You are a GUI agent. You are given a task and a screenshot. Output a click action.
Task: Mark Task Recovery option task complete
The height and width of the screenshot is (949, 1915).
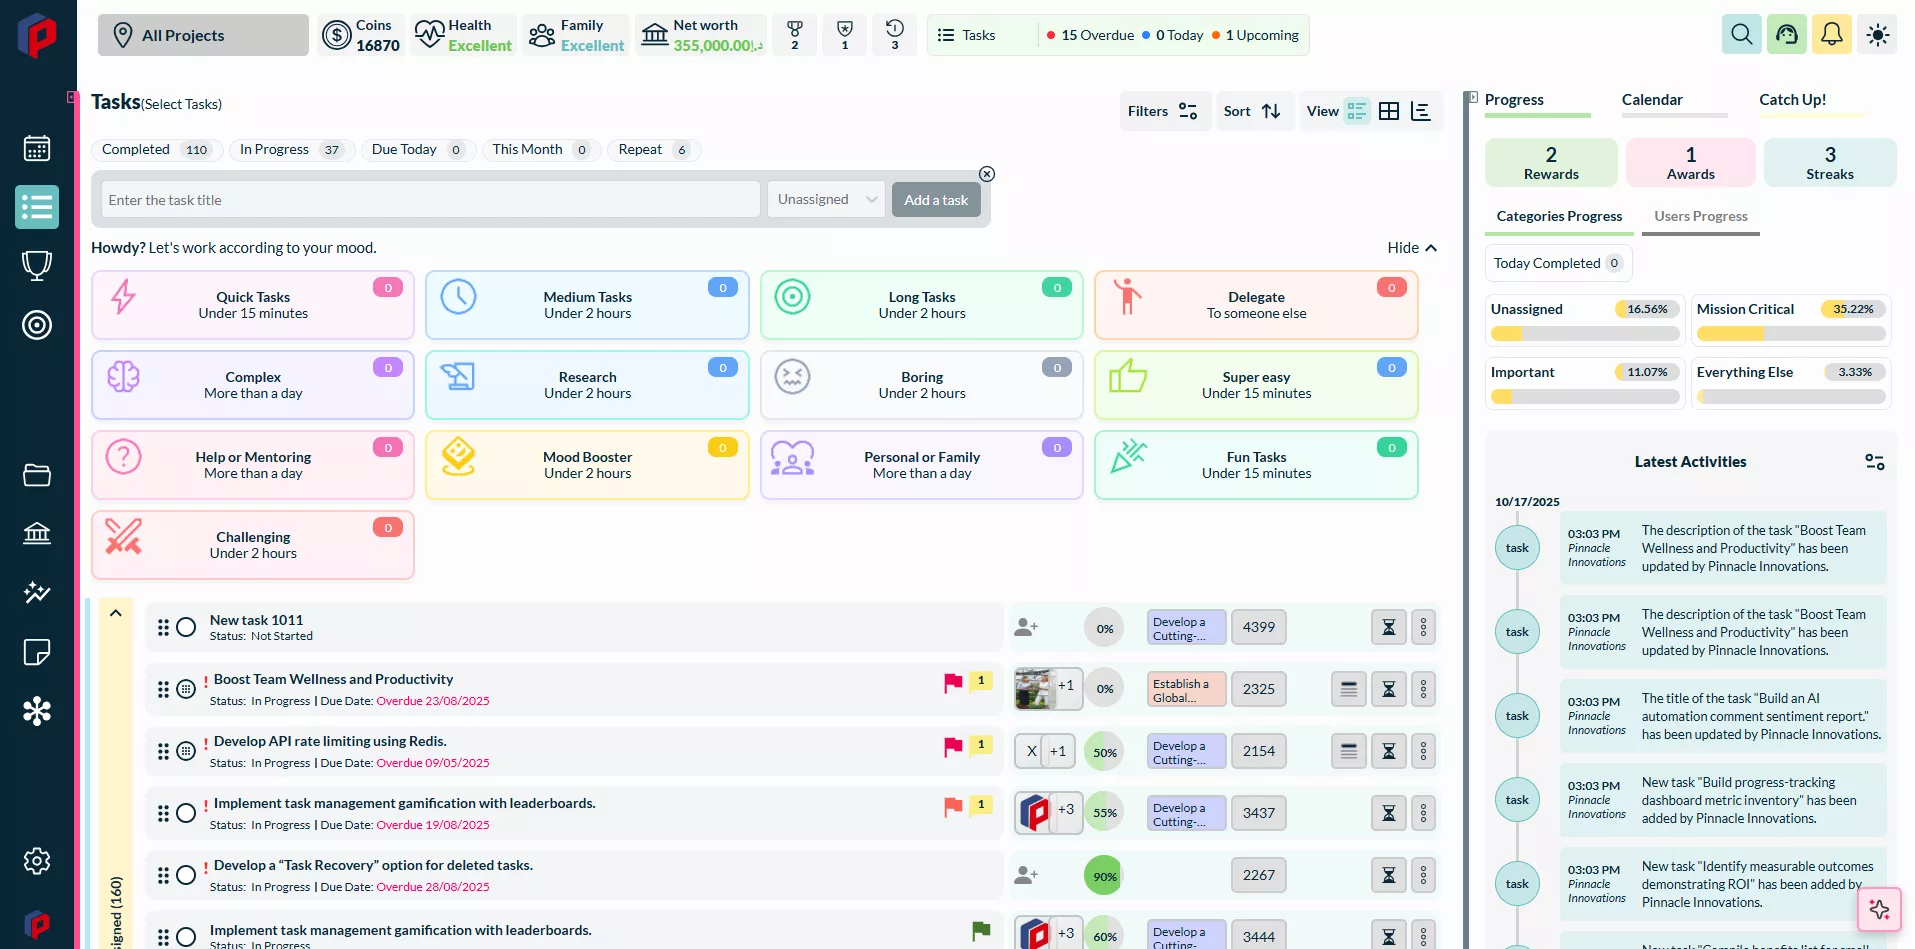186,875
